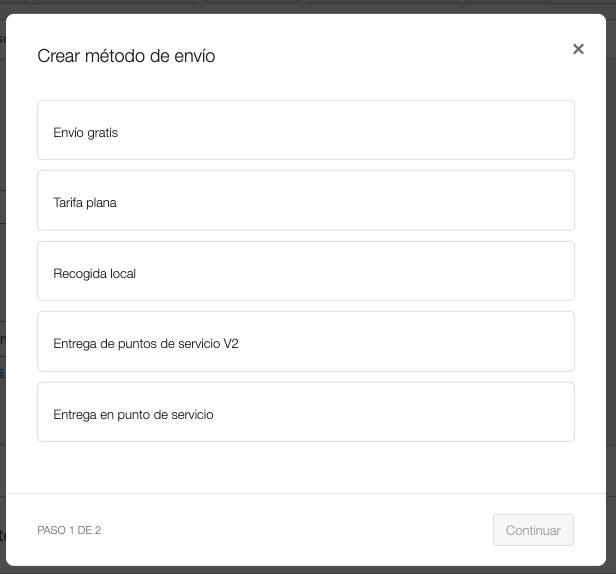Viewport: 616px width, 574px height.
Task: Click the Tarifa plana label text
Action: [85, 203]
